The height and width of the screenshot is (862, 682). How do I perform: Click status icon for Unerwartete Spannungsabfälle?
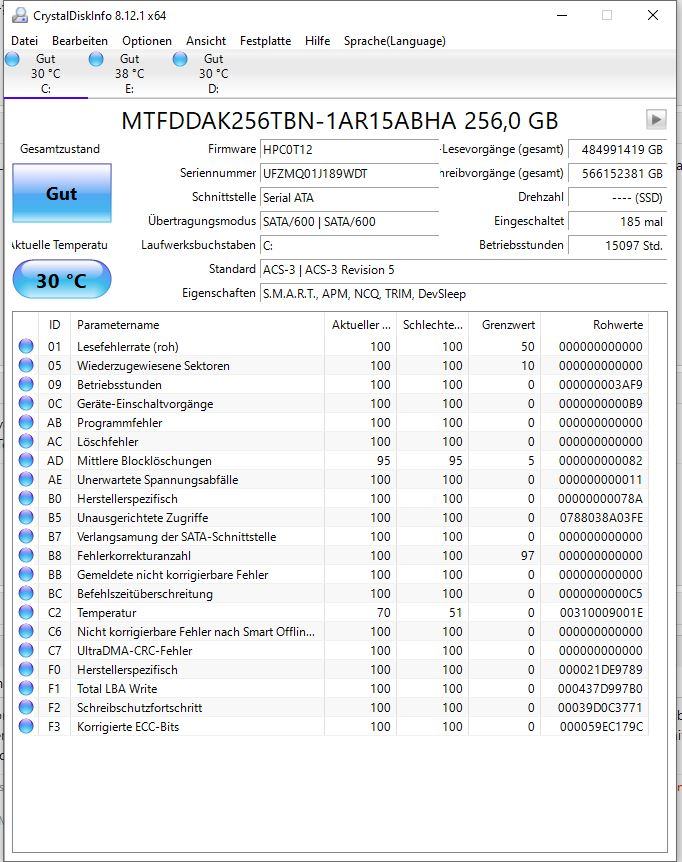(26, 479)
